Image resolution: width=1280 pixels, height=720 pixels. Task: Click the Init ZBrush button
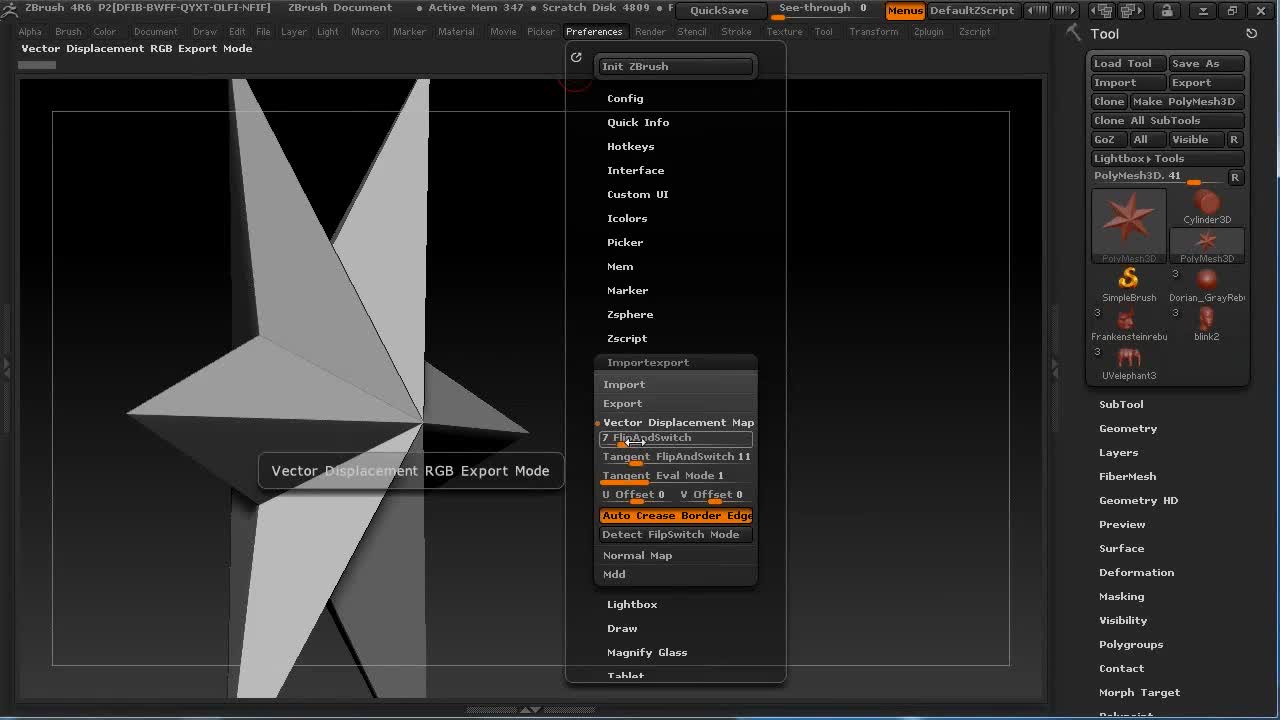pyautogui.click(x=675, y=66)
